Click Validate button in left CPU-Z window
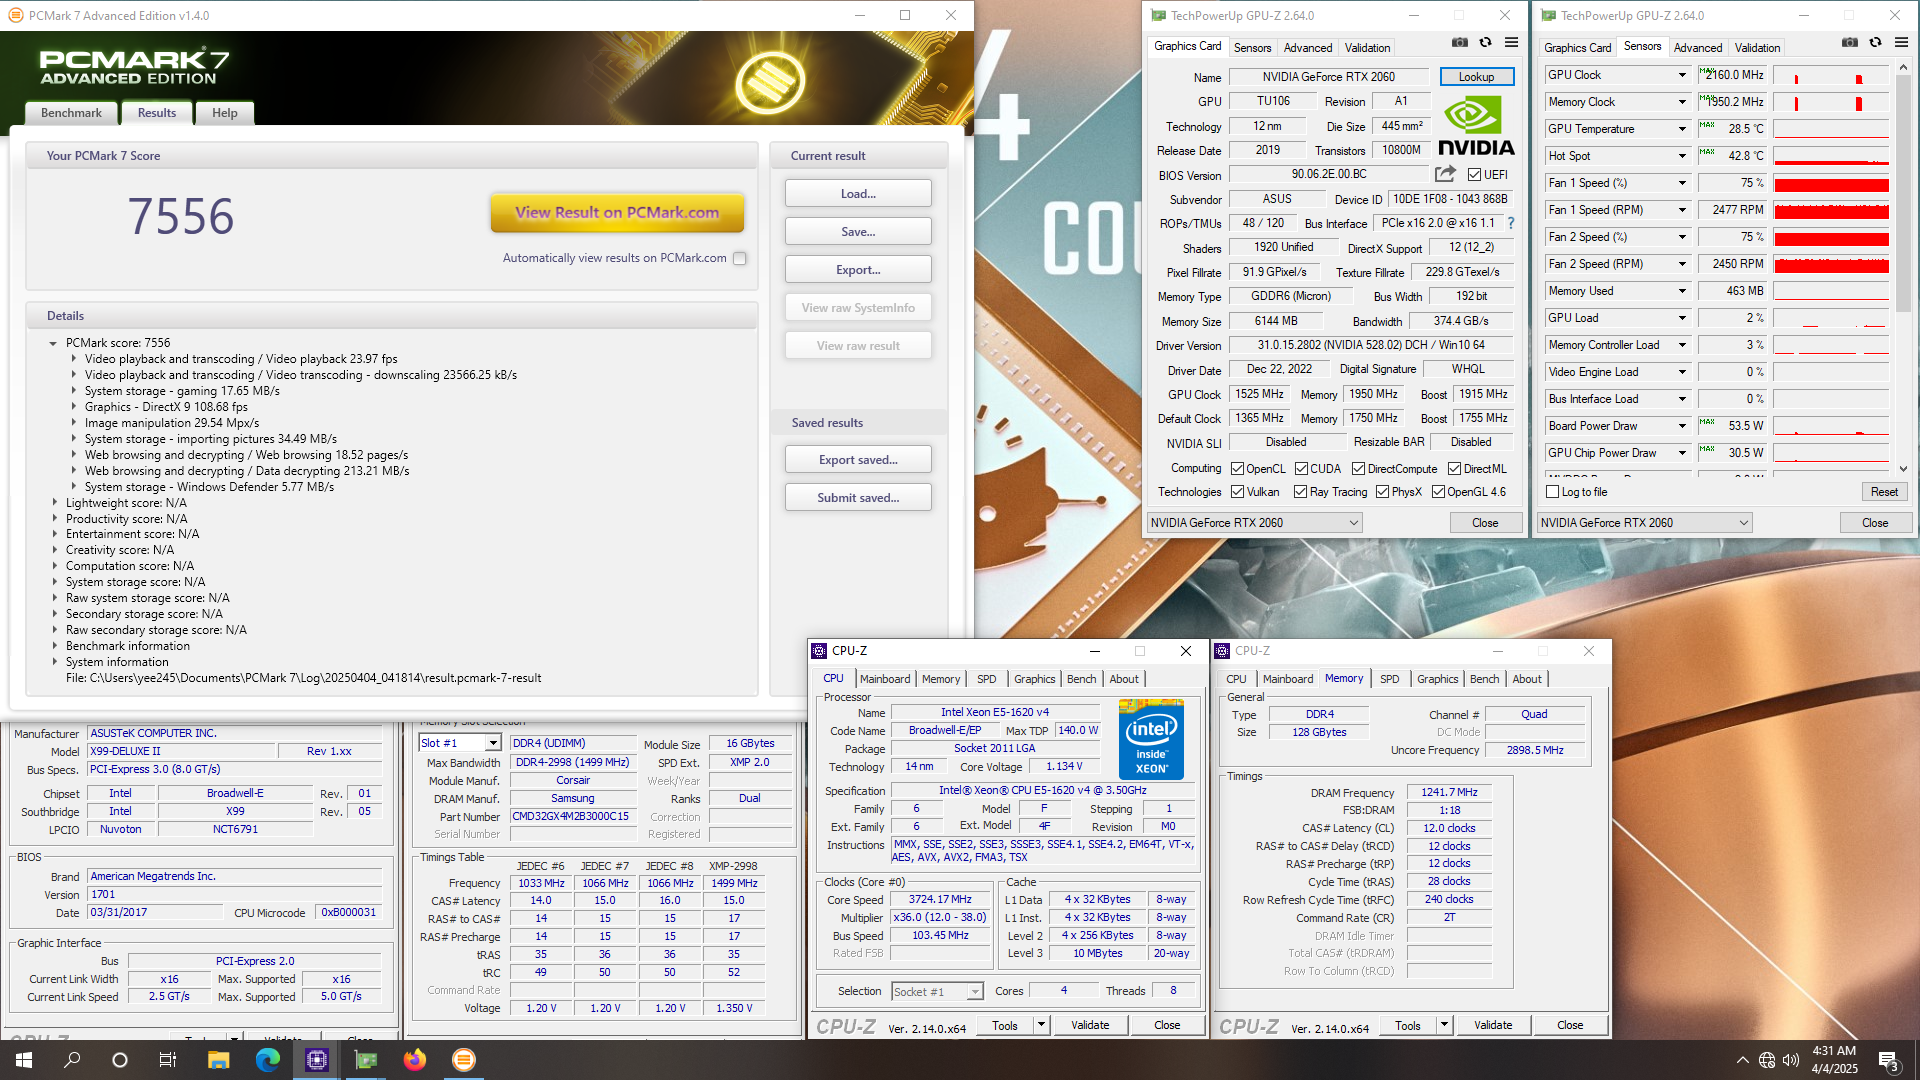 [x=1090, y=1025]
